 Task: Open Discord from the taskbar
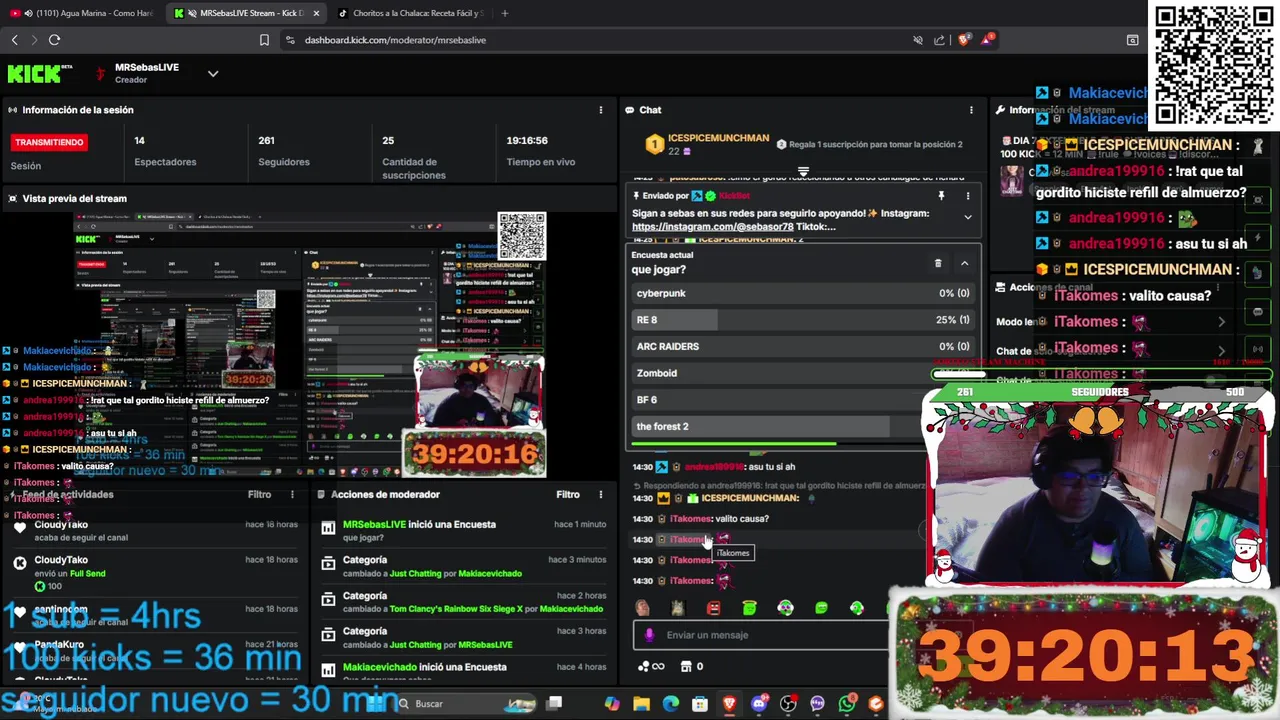pyautogui.click(x=758, y=704)
